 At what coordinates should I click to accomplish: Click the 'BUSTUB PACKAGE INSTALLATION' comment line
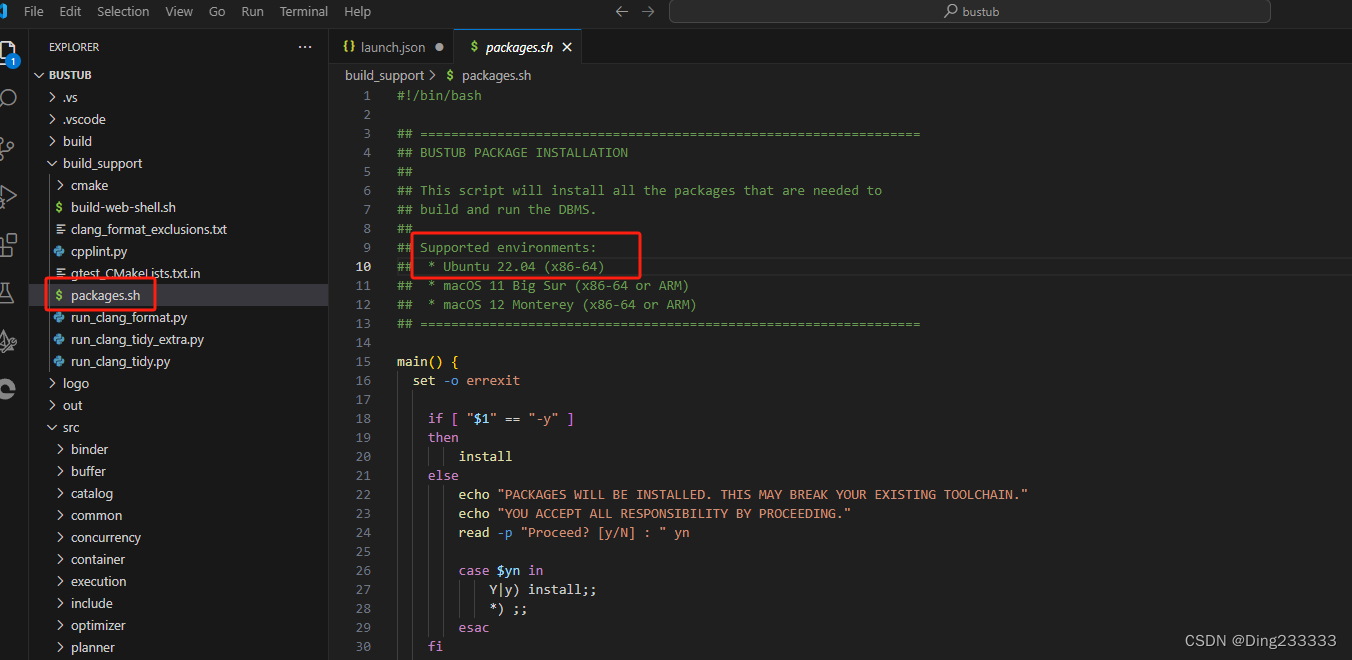(512, 153)
